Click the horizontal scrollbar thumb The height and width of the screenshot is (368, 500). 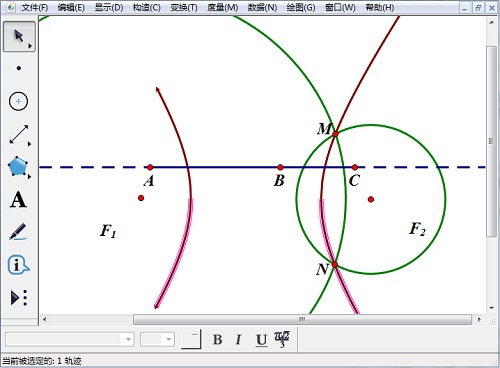pos(302,319)
